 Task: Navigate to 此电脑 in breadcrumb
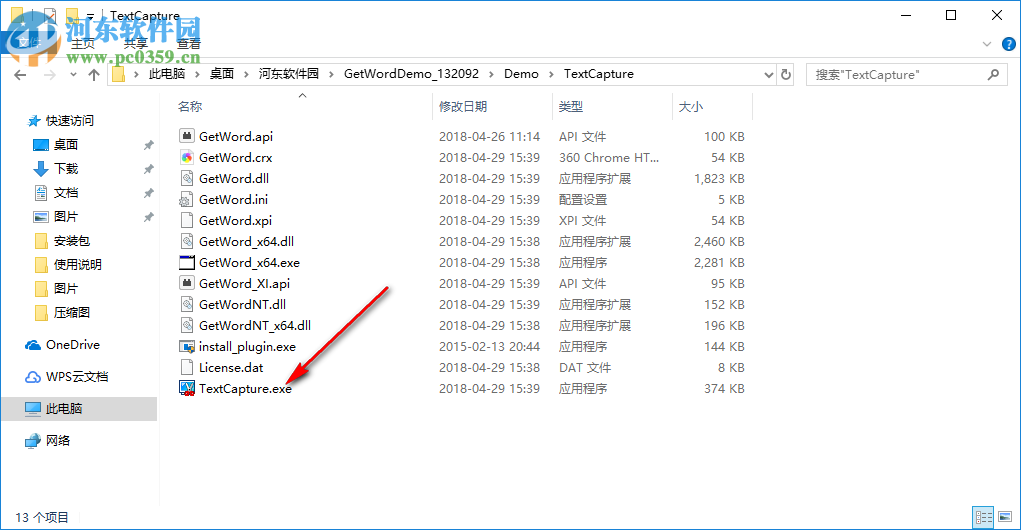pos(167,74)
